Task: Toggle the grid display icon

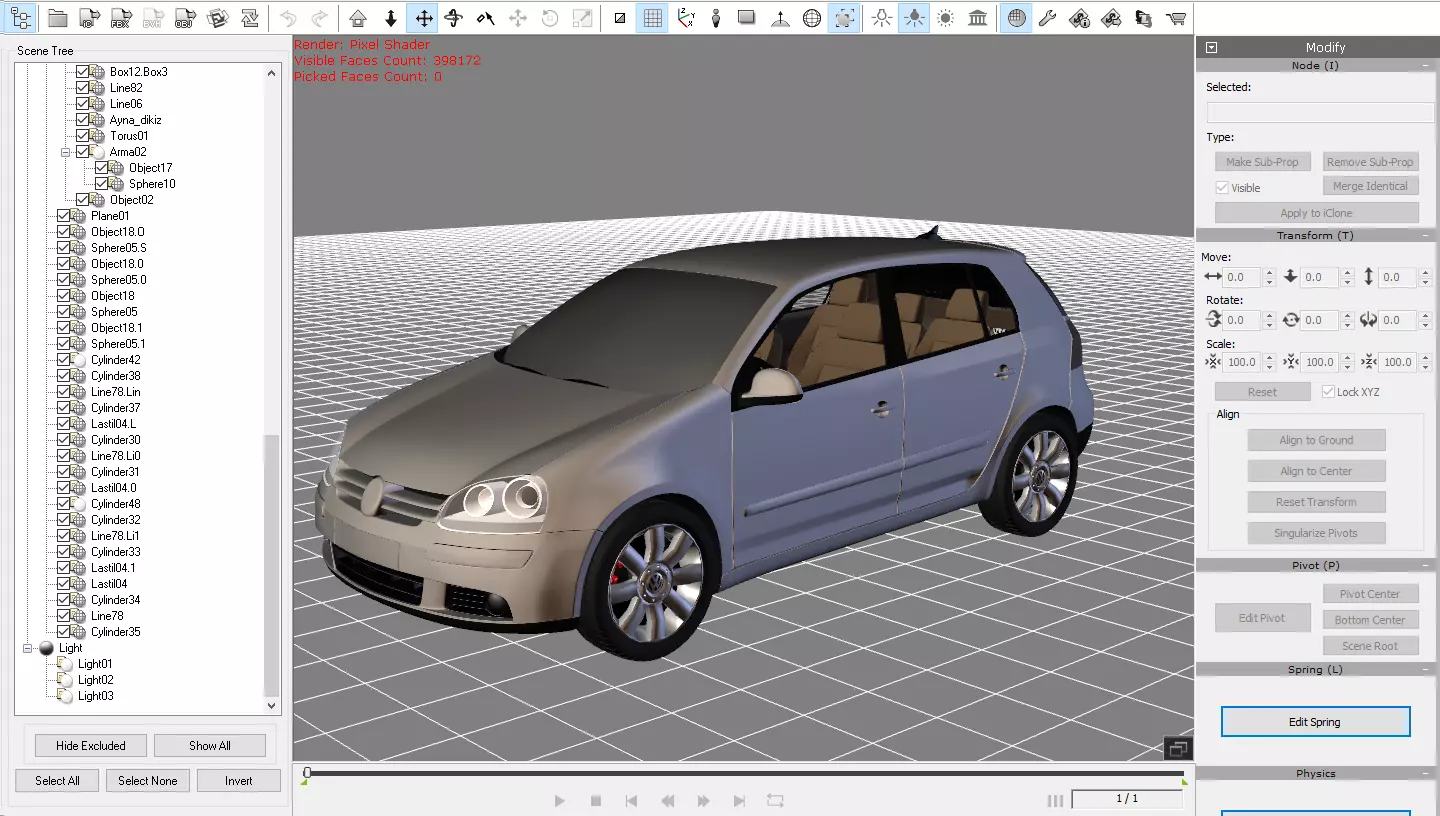Action: point(652,18)
